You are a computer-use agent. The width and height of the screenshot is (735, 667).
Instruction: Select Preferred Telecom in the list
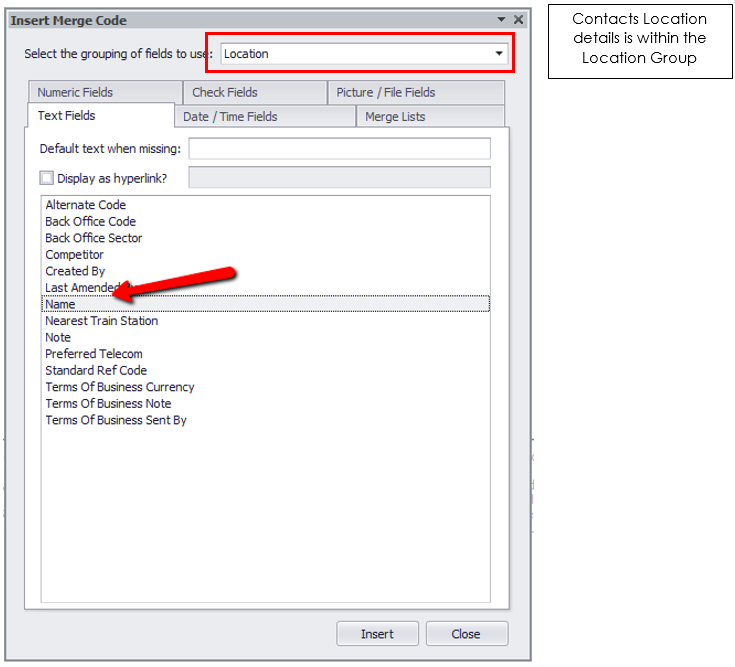point(93,354)
